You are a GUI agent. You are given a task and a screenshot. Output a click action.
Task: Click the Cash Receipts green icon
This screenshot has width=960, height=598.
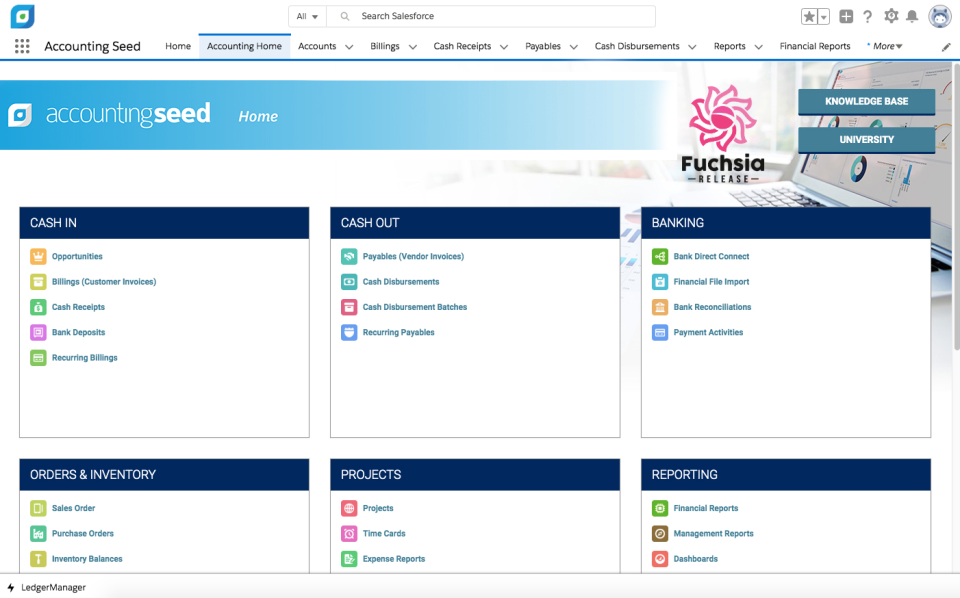click(x=38, y=307)
